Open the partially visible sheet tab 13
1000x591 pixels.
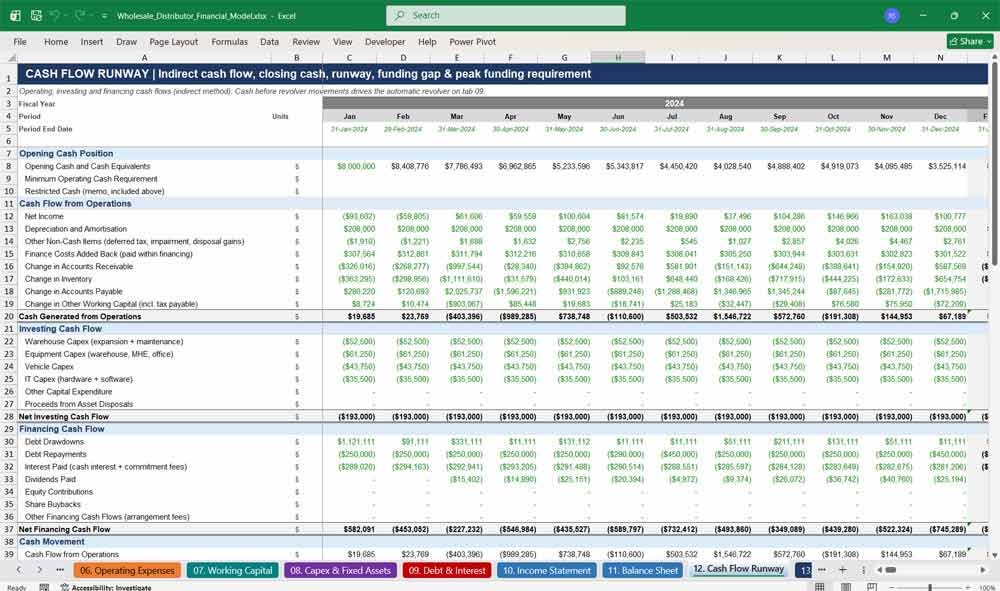[x=804, y=571]
